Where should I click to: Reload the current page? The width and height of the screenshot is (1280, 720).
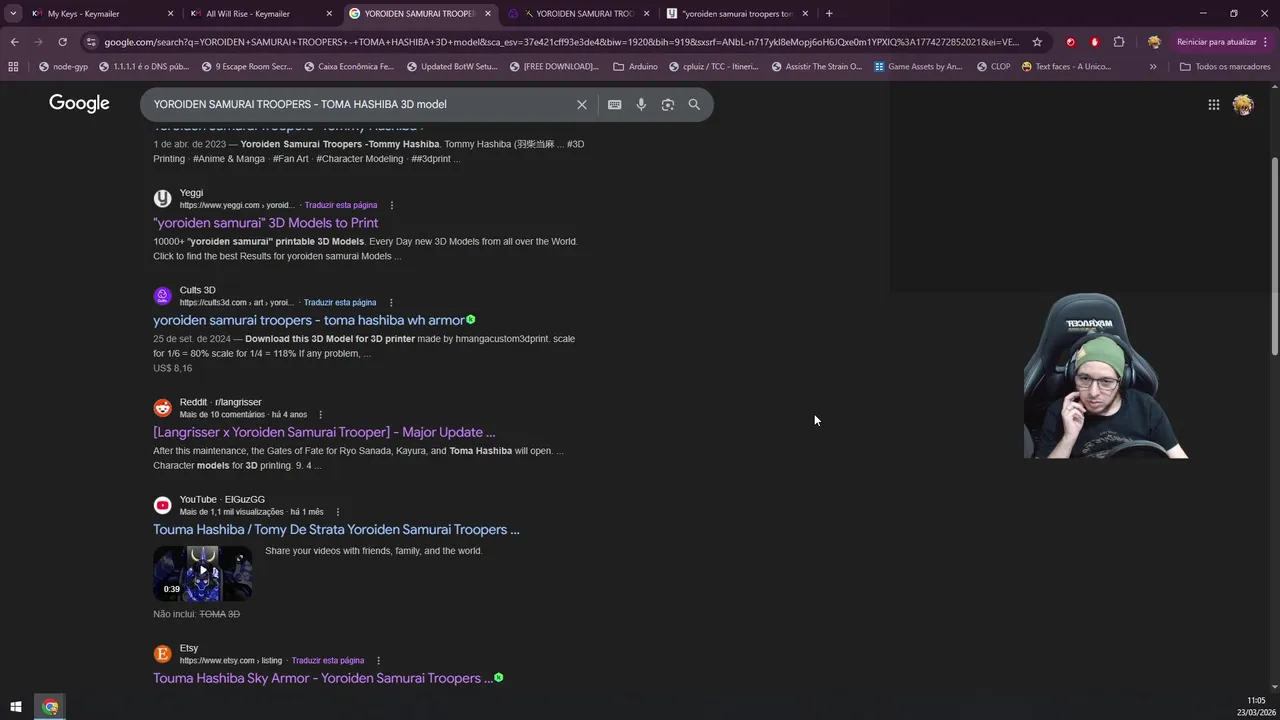coord(62,42)
